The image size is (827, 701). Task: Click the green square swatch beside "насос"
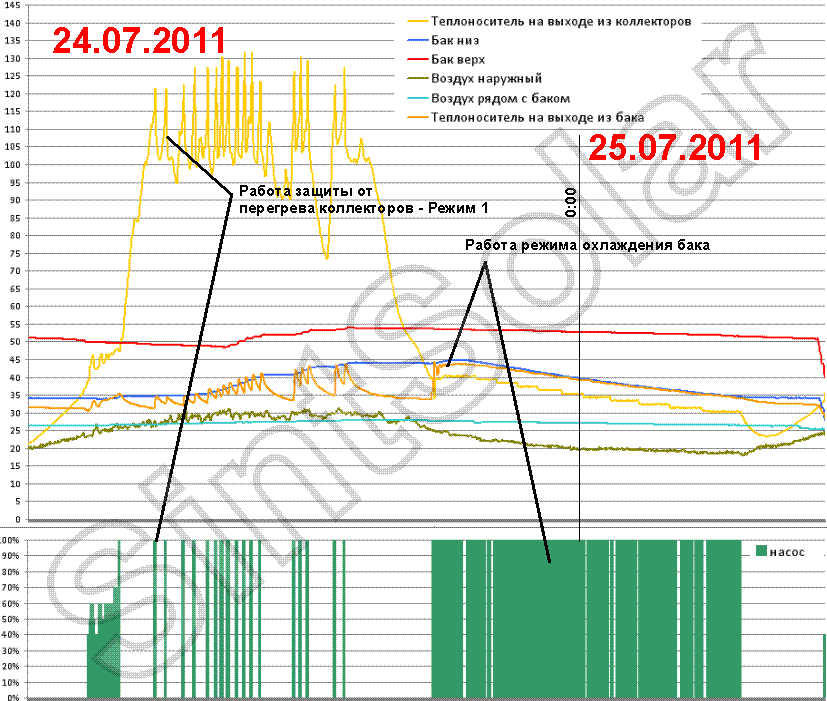coord(761,551)
